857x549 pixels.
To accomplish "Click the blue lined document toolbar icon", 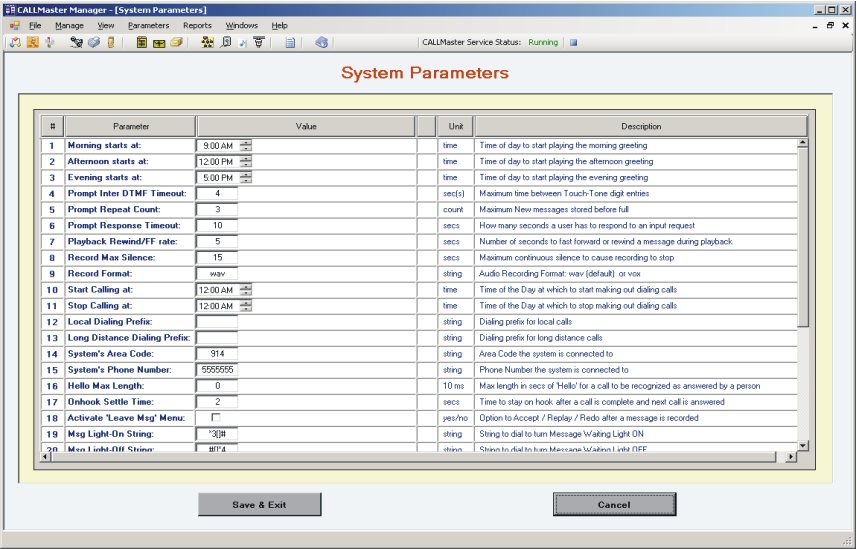I will pyautogui.click(x=290, y=42).
